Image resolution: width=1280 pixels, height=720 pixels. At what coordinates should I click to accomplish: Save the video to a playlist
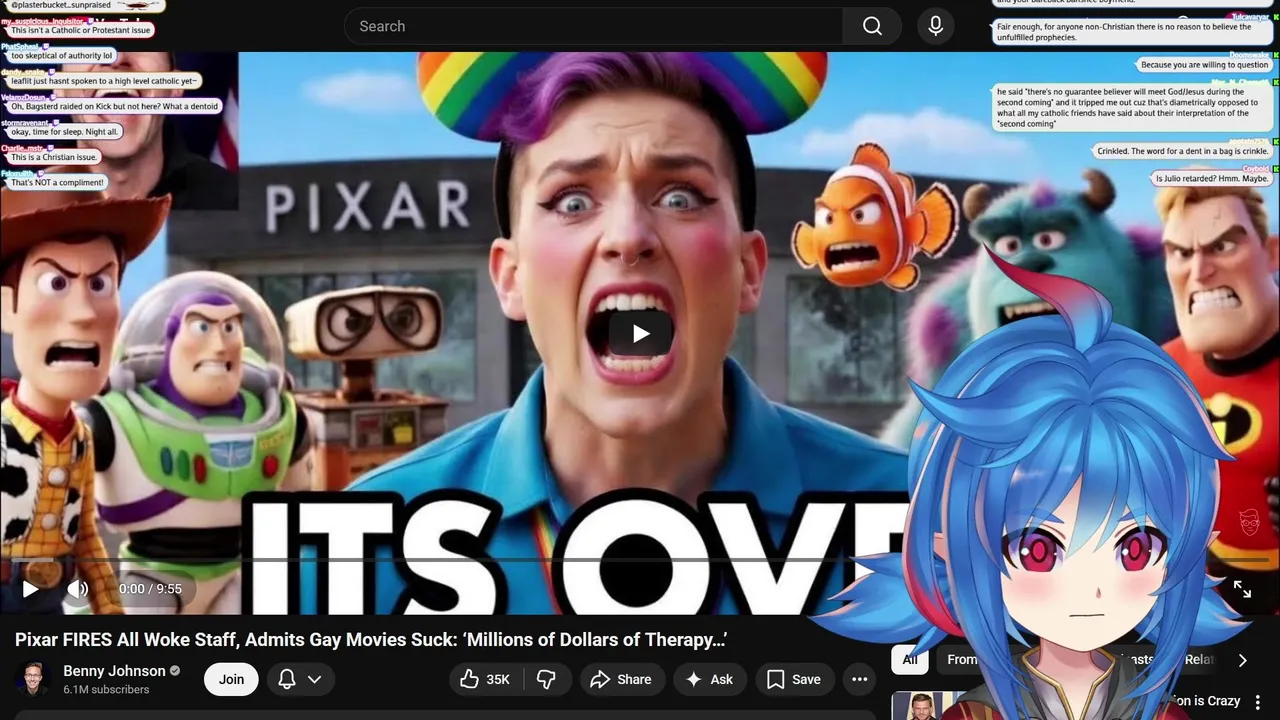point(794,679)
